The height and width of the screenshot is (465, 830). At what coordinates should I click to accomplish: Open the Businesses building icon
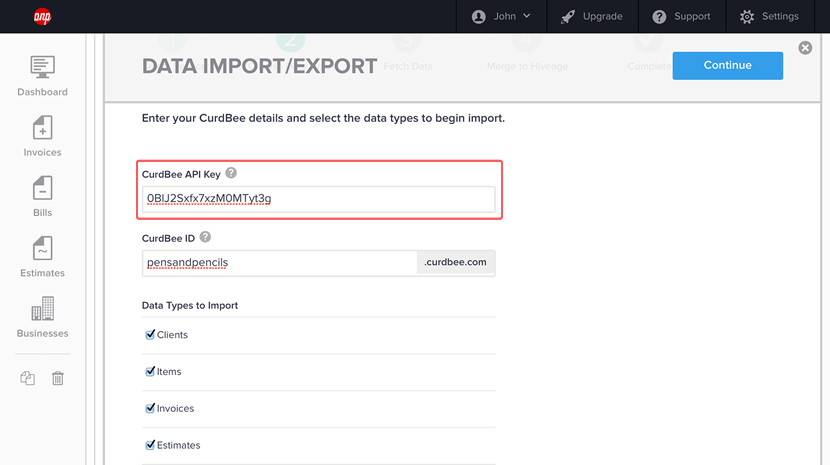pyautogui.click(x=42, y=309)
